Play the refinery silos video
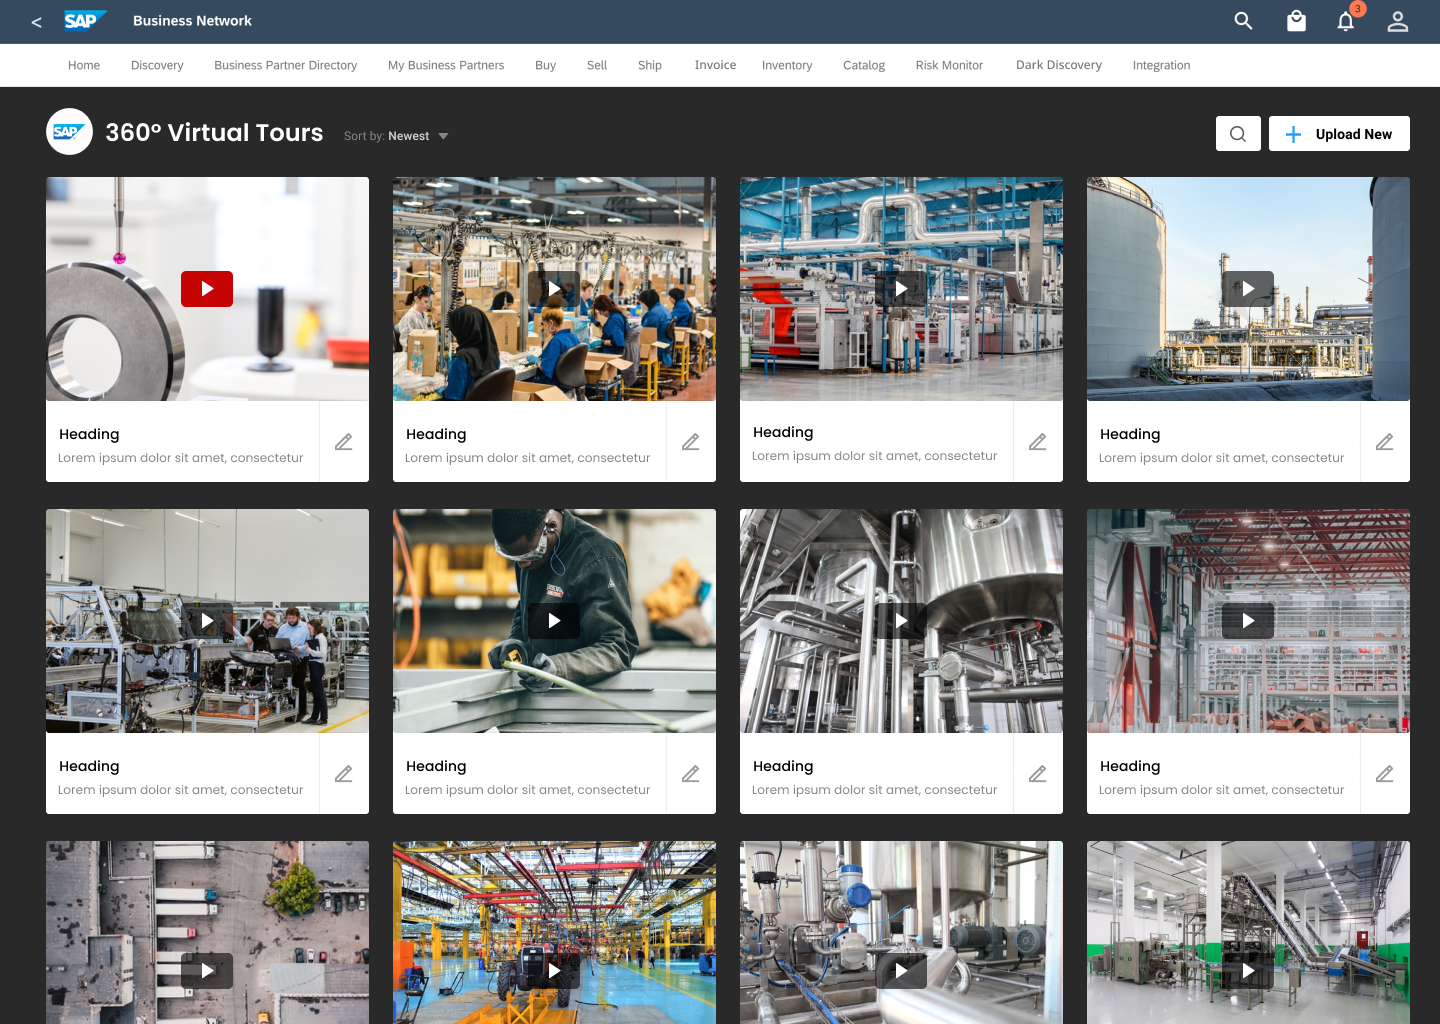This screenshot has width=1440, height=1024. [1248, 289]
